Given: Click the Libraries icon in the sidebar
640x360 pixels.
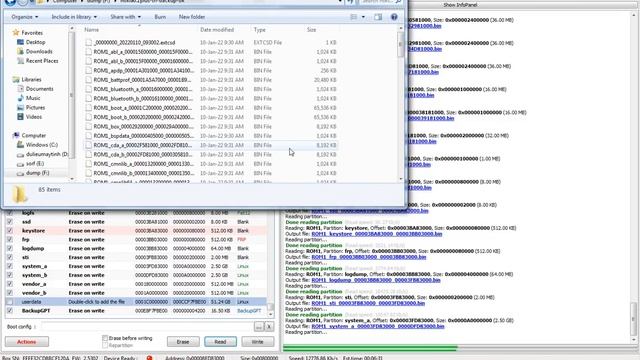Looking at the screenshot, I should pyautogui.click(x=16, y=80).
